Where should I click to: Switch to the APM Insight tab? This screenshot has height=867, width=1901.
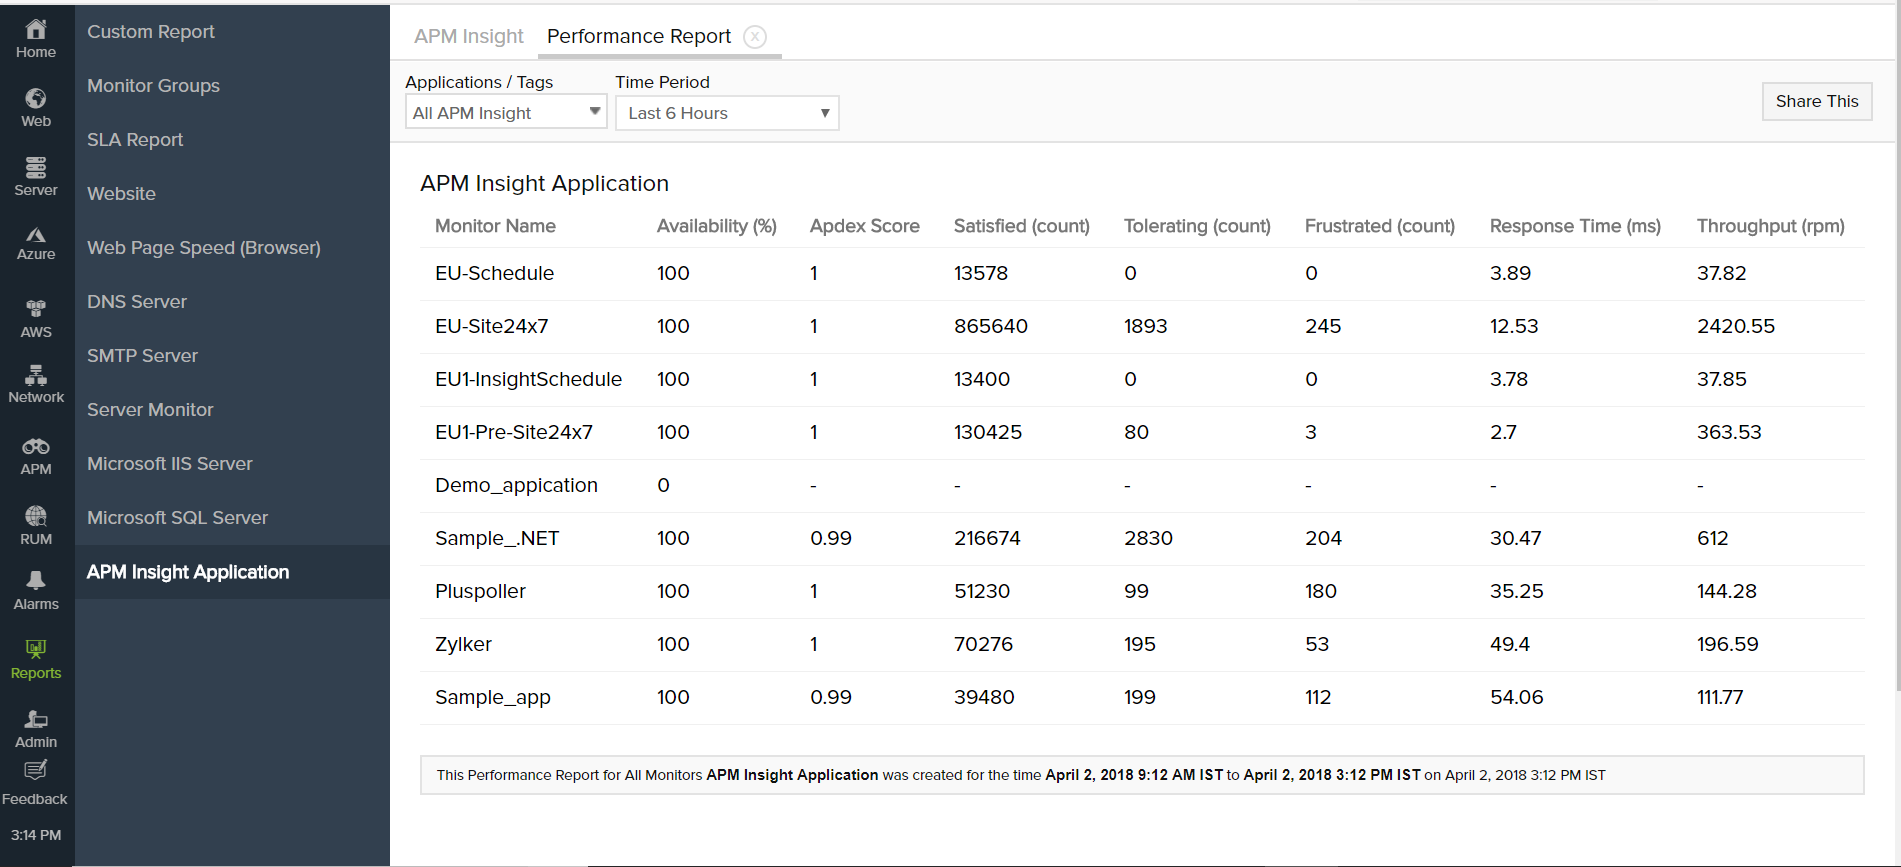tap(468, 37)
